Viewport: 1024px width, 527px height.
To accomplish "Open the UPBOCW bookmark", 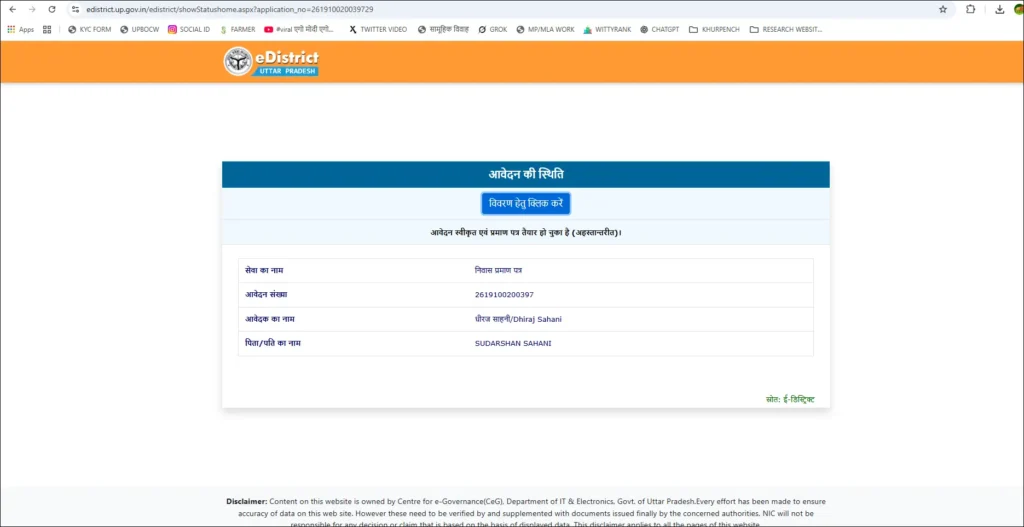I will [x=140, y=29].
